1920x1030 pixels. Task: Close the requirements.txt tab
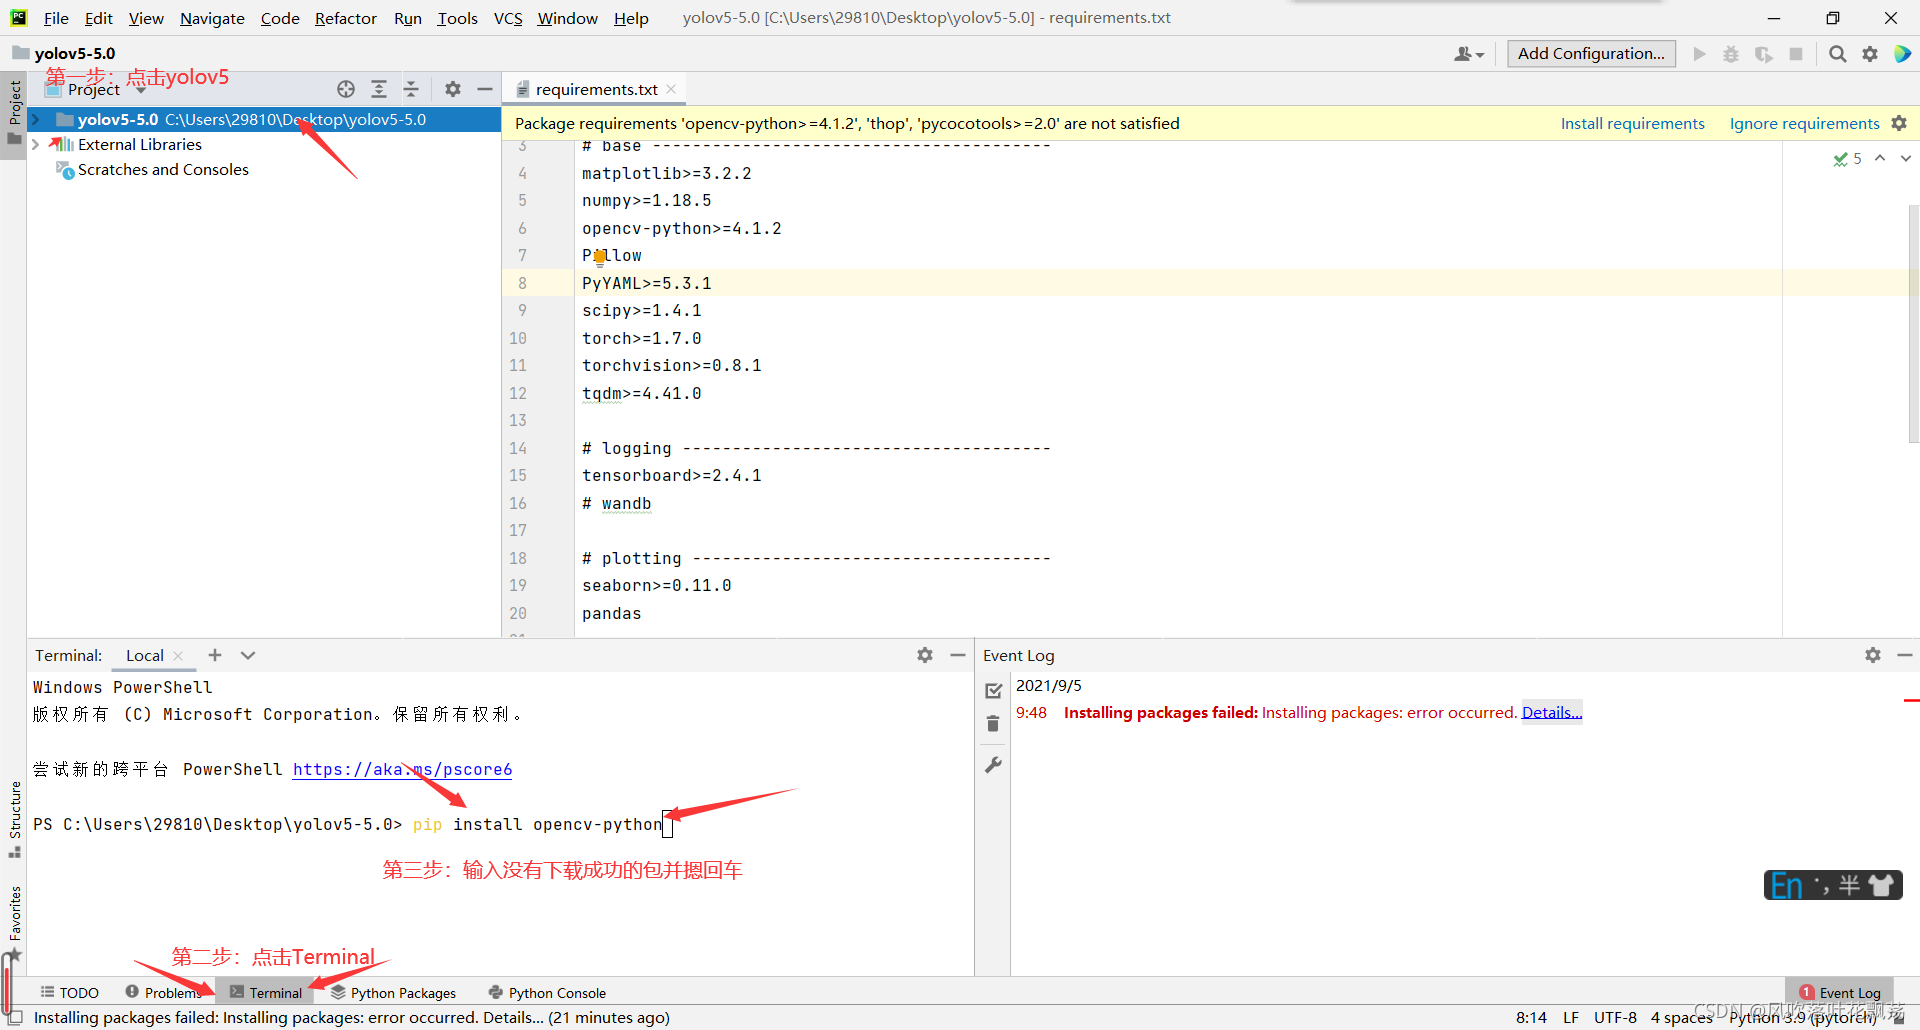click(671, 89)
